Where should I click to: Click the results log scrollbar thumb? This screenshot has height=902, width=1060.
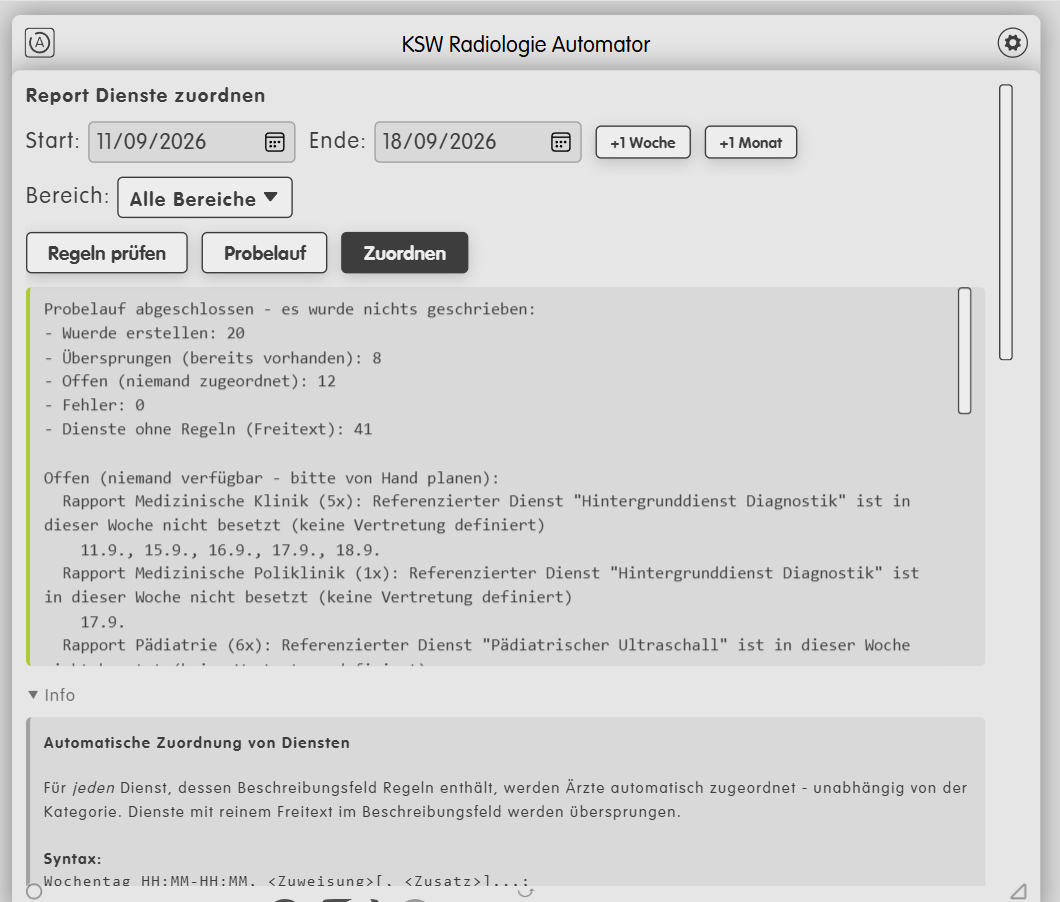(x=965, y=350)
